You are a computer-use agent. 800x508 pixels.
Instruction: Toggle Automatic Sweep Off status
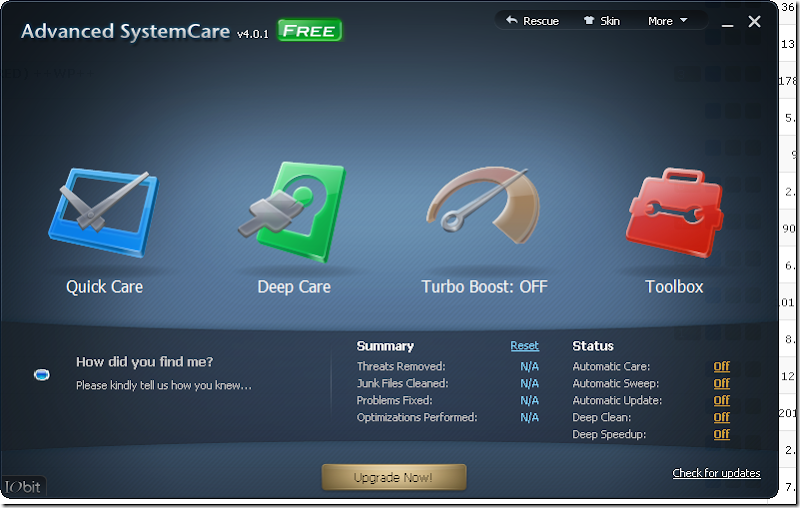[x=721, y=383]
